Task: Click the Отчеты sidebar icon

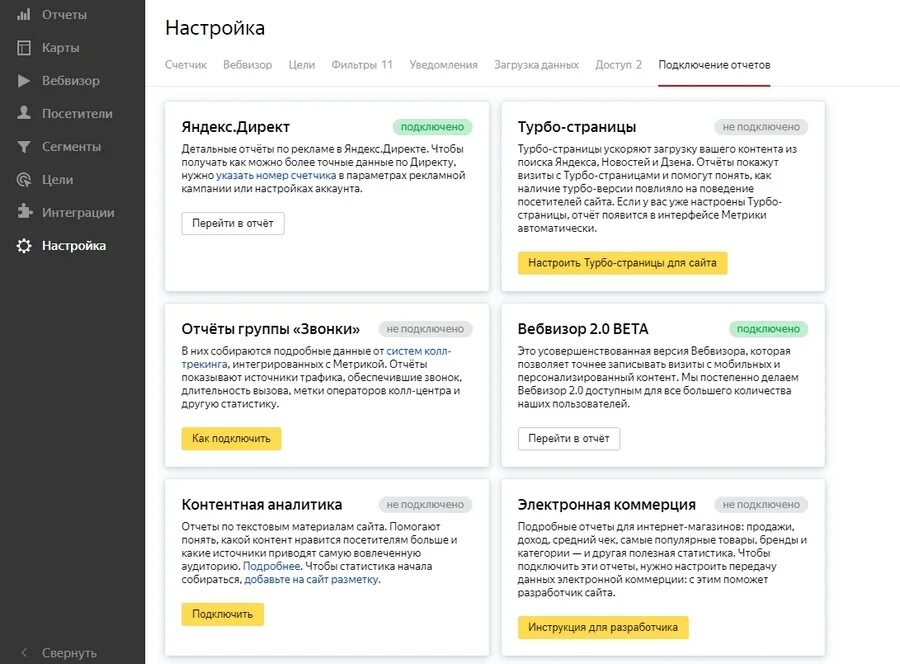Action: click(x=24, y=15)
